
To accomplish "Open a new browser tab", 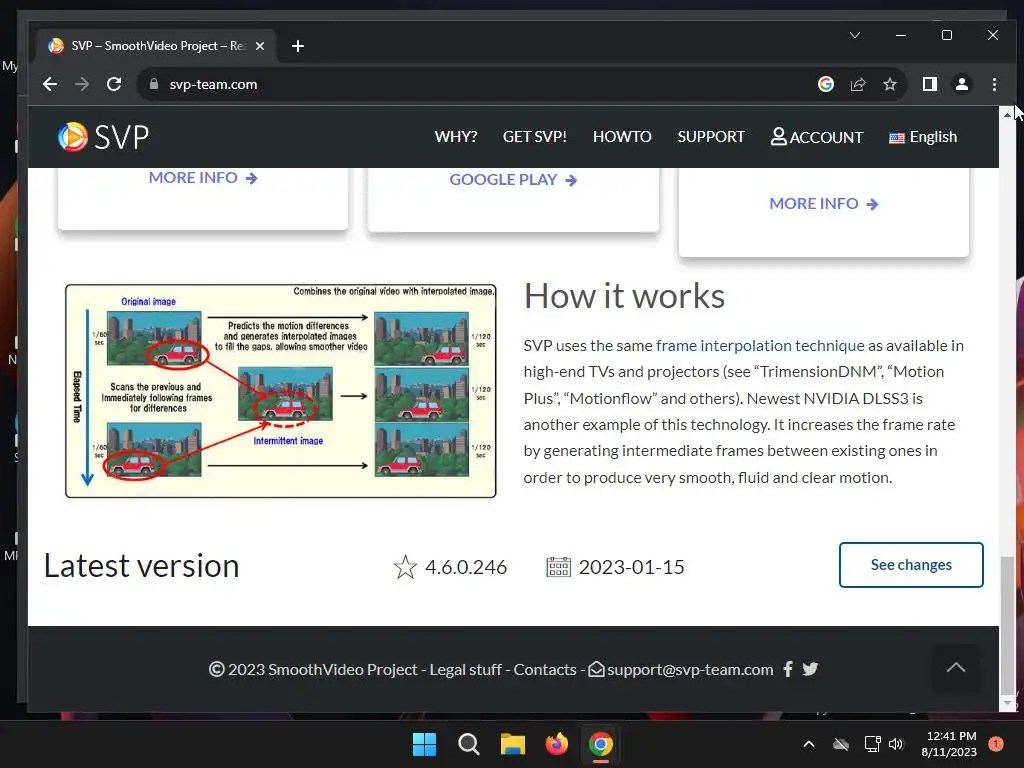I will click(298, 46).
